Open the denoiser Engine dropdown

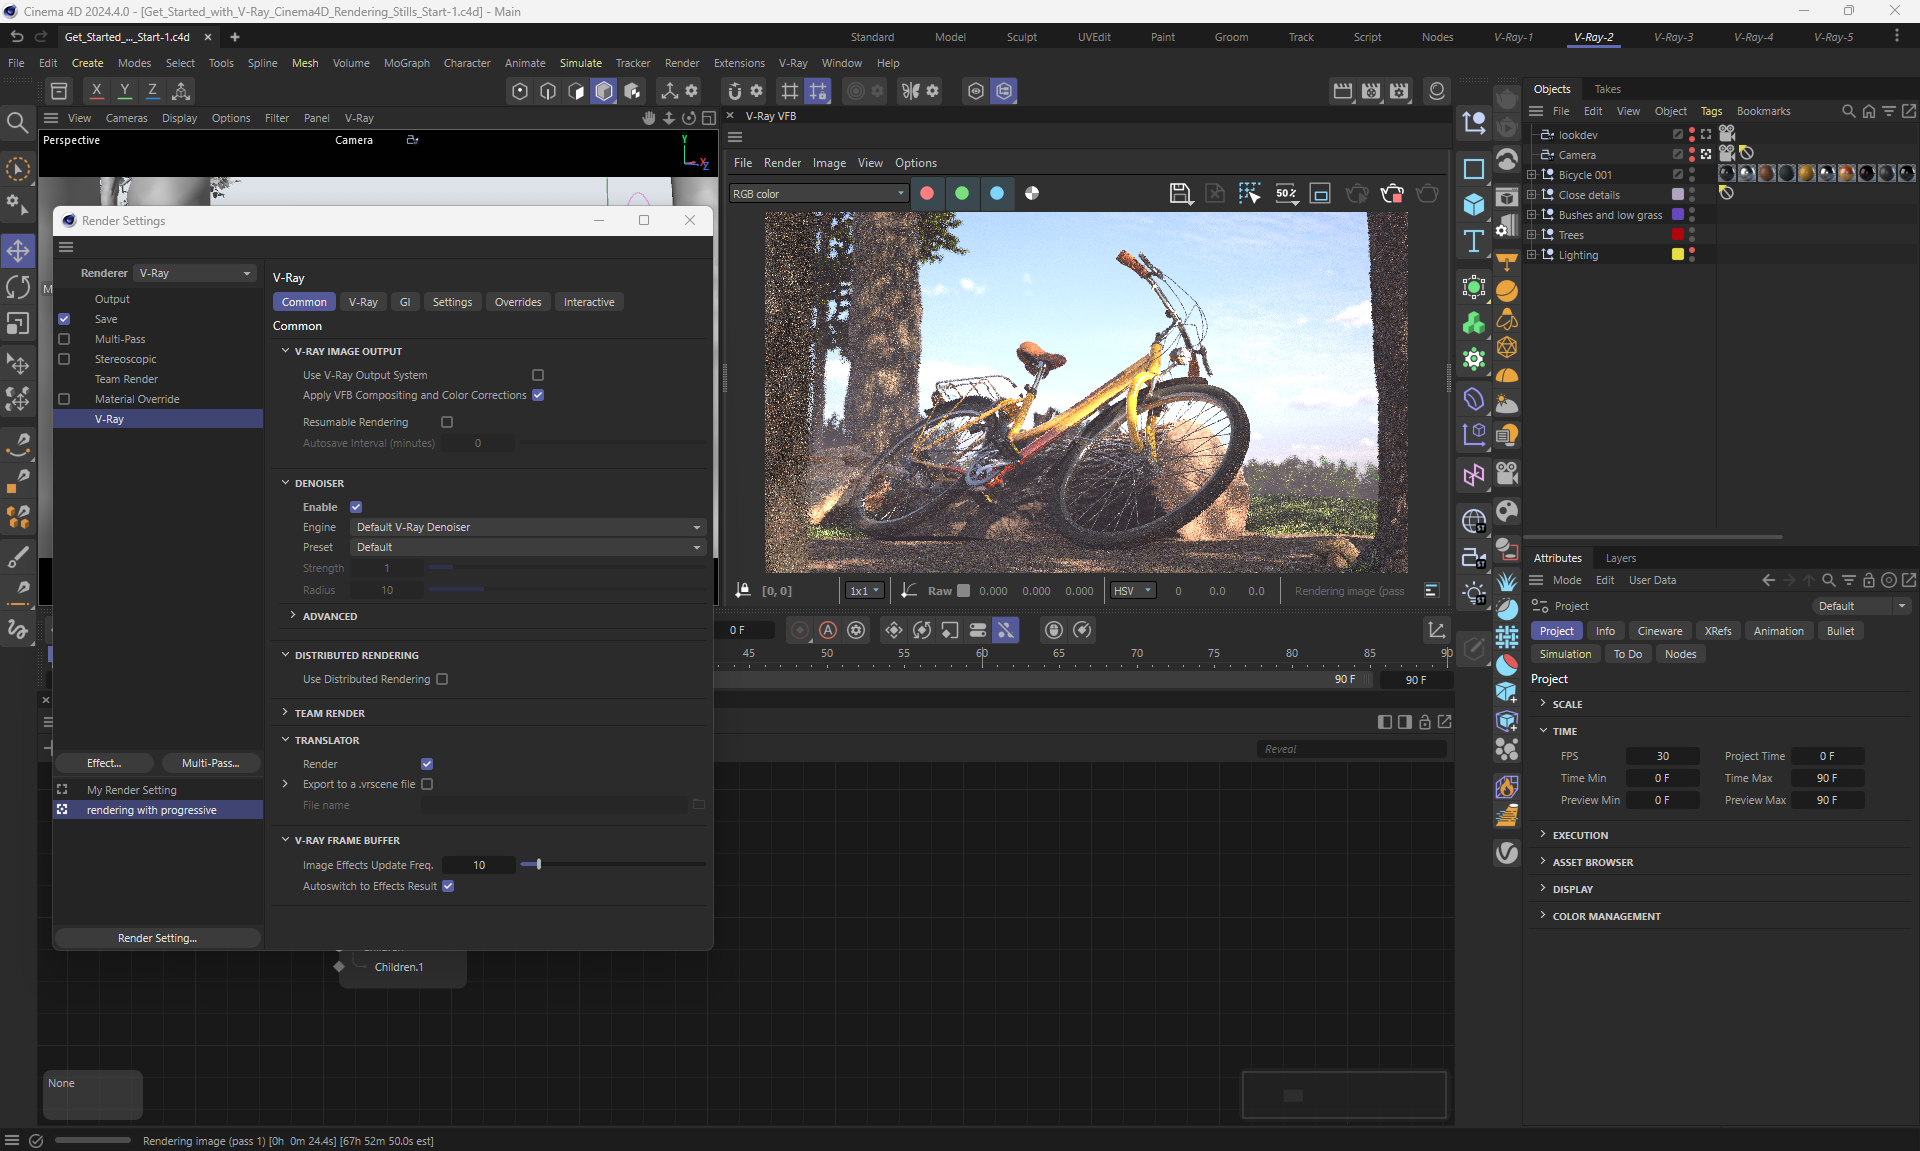[528, 527]
